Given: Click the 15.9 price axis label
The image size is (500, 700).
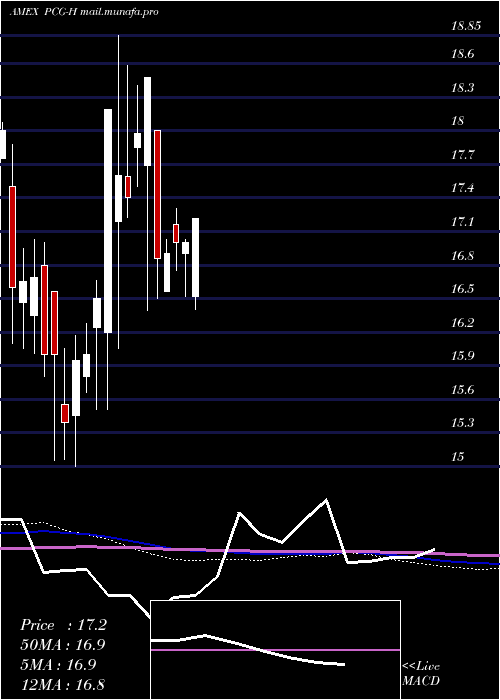Looking at the screenshot, I should point(462,356).
